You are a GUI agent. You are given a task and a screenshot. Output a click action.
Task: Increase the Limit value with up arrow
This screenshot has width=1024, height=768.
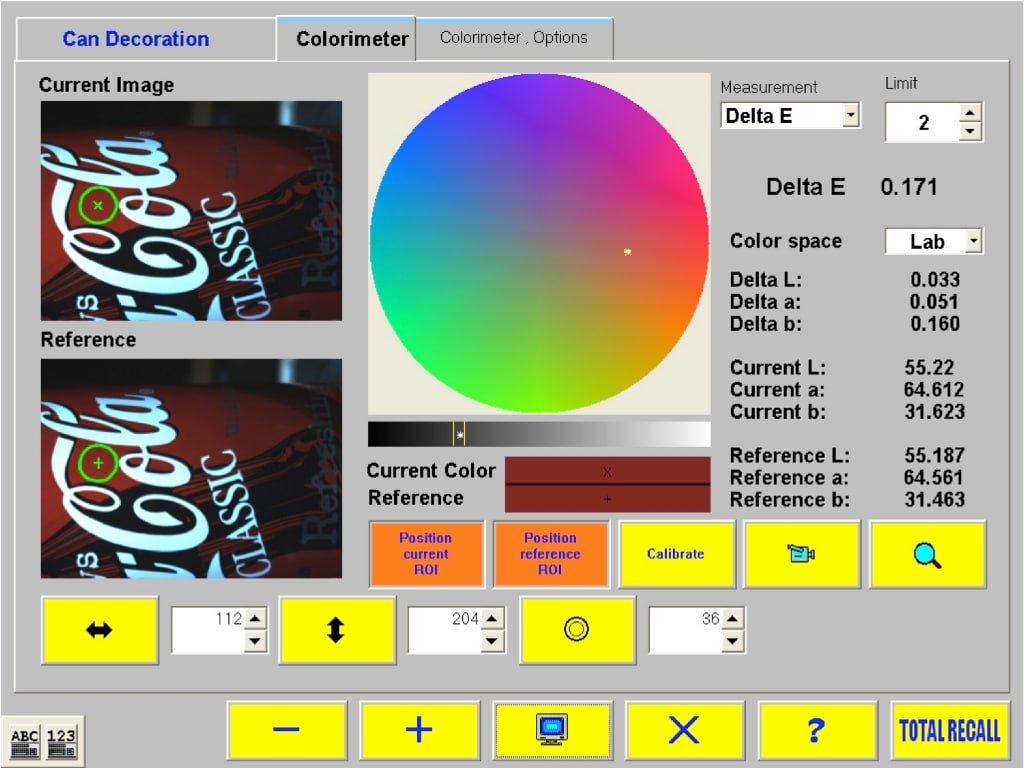point(970,113)
